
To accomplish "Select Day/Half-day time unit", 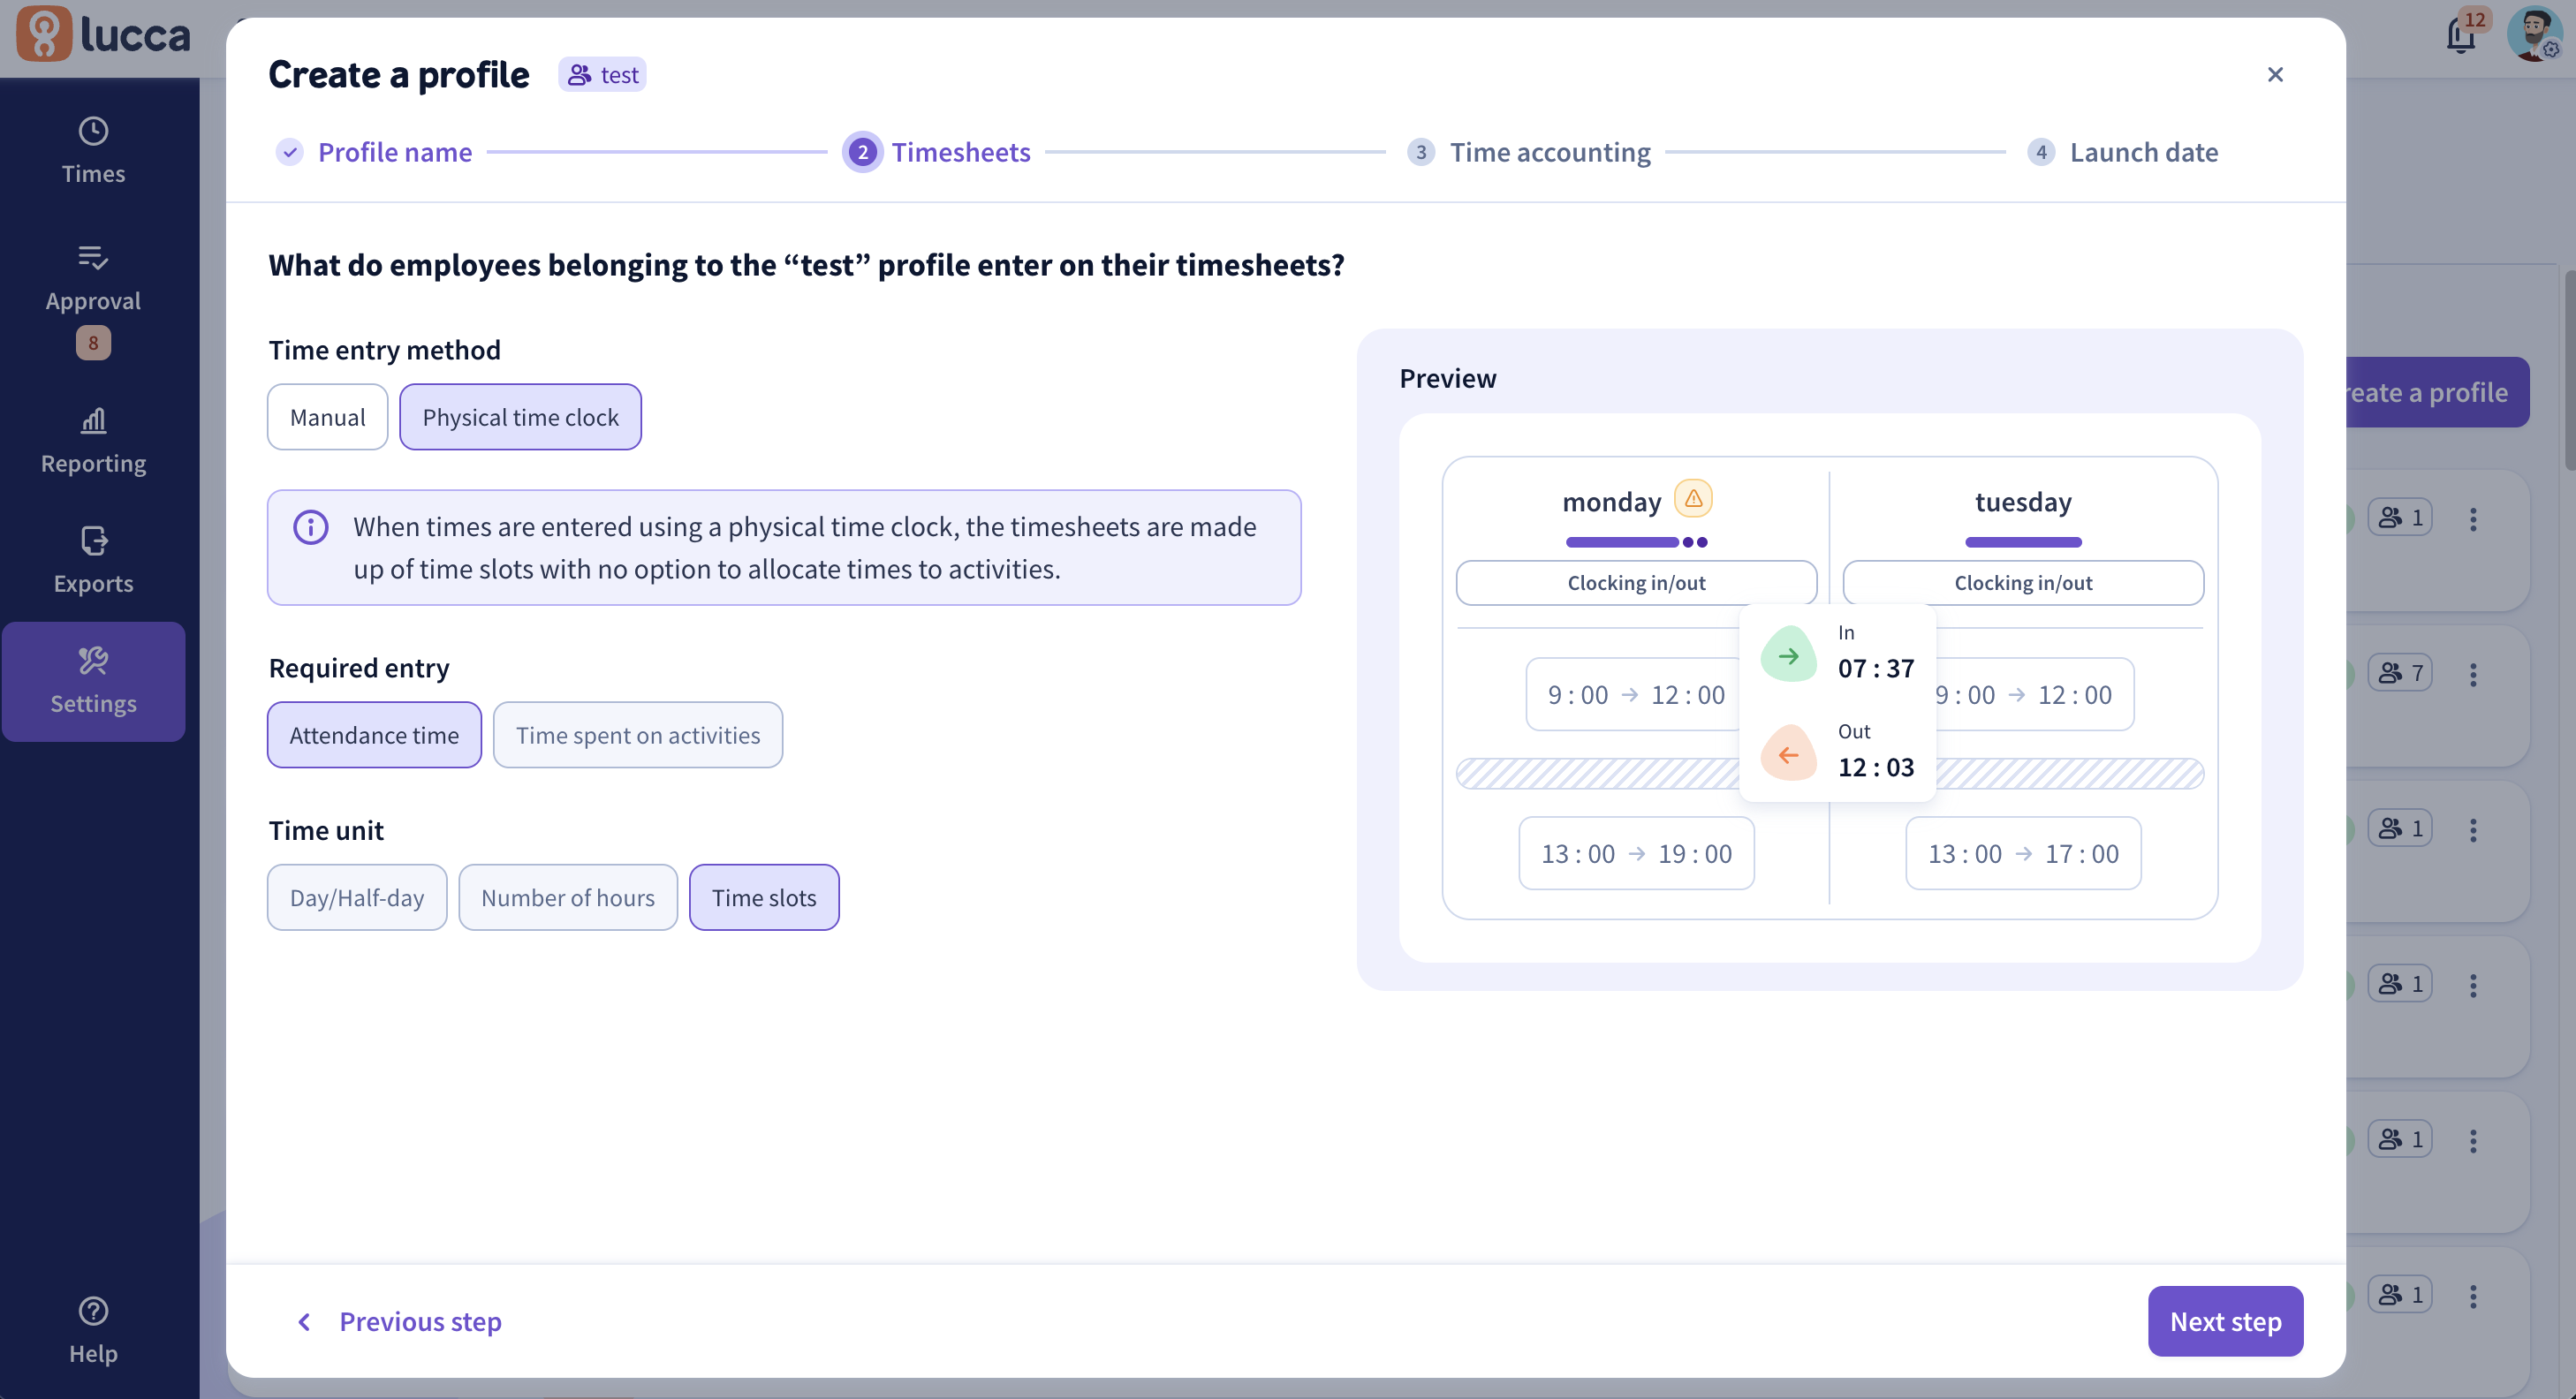I will (x=357, y=897).
